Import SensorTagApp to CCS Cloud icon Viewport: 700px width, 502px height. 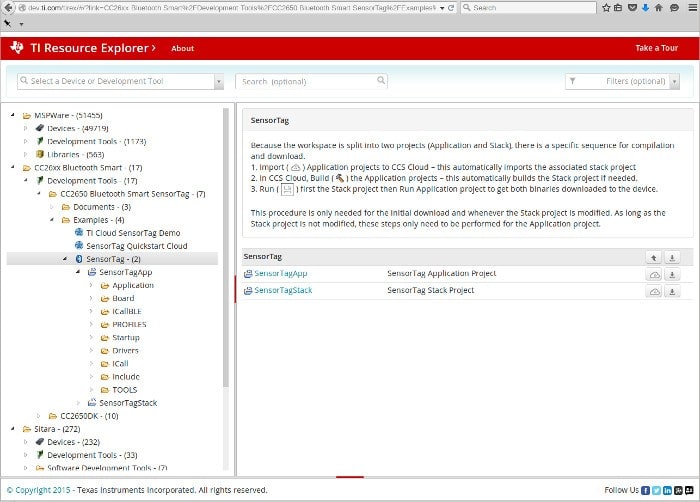click(654, 275)
